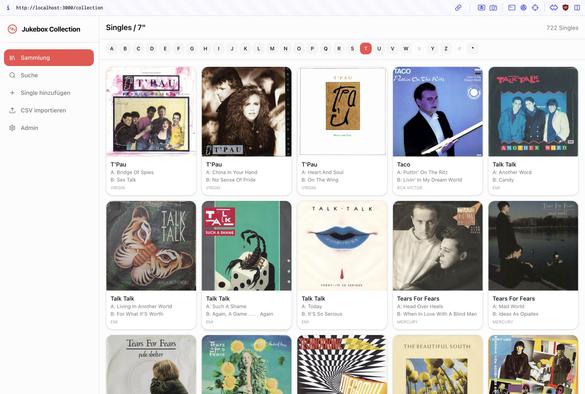Click the plus icon for Single hinzufügen
Image resolution: width=585 pixels, height=394 pixels.
tap(12, 93)
